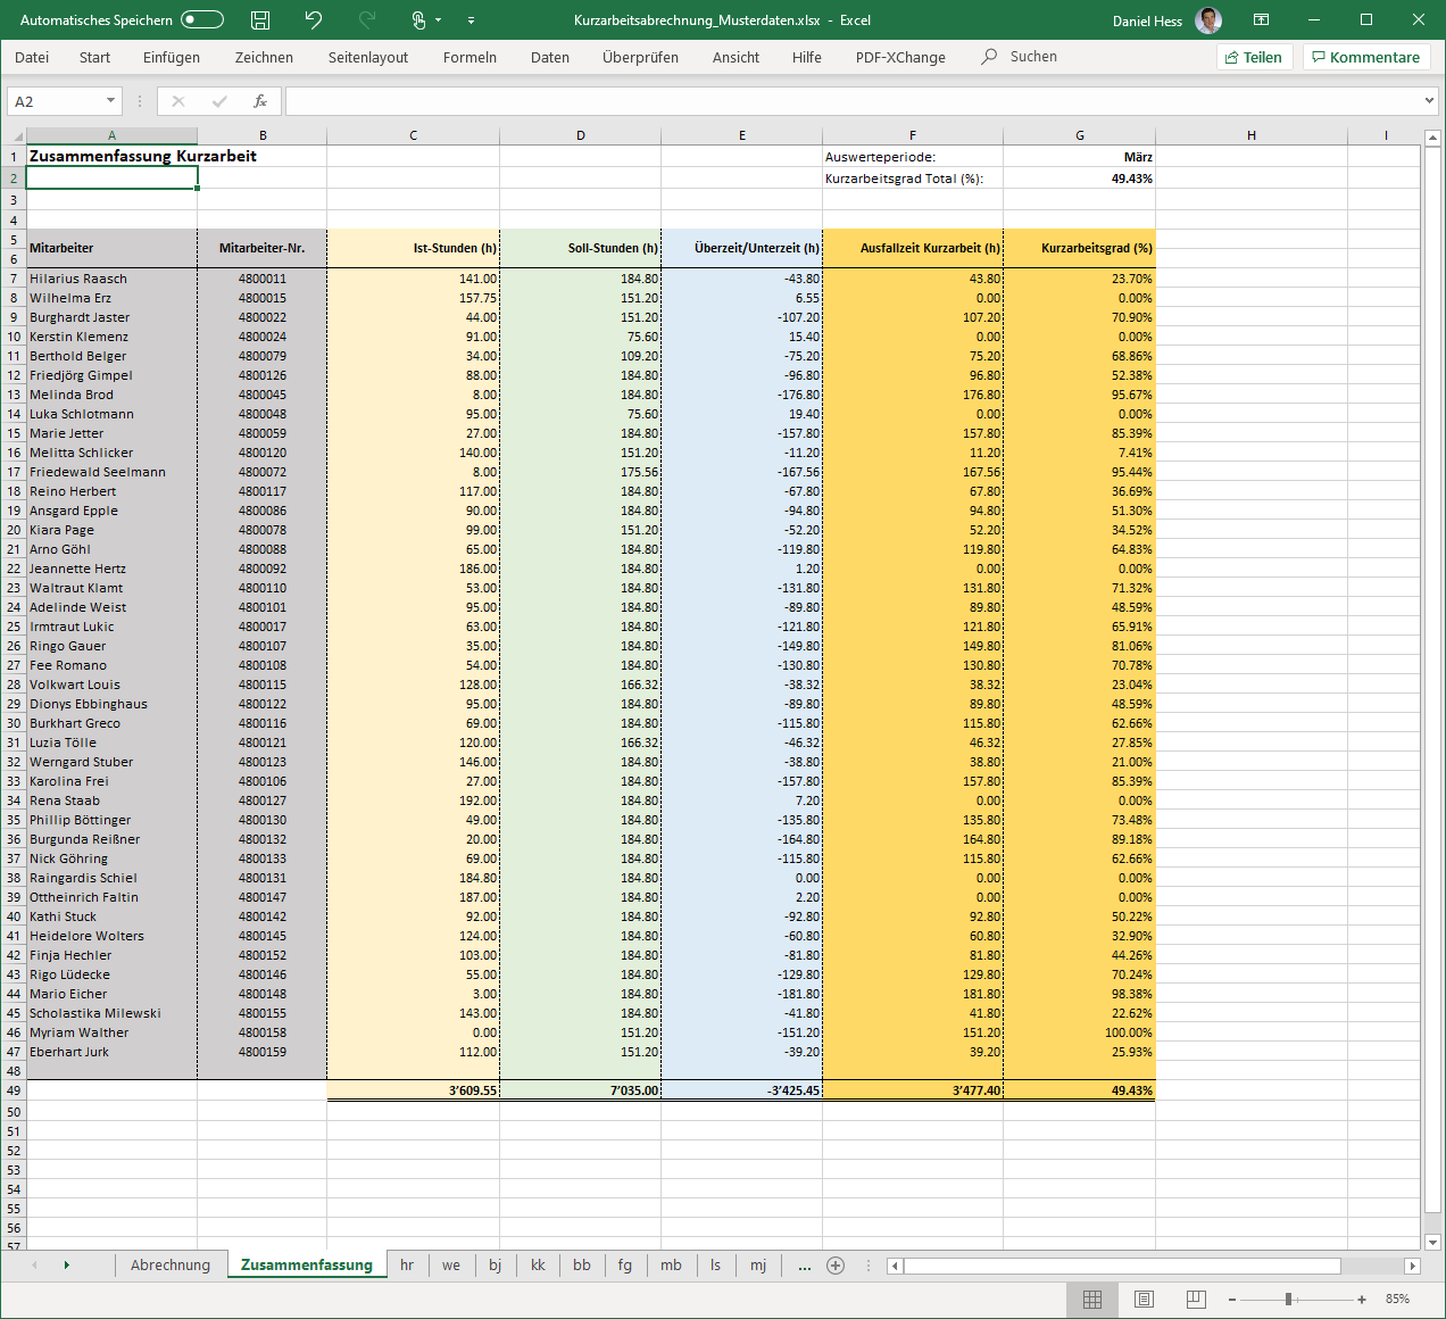The width and height of the screenshot is (1446, 1319).
Task: Open the Name Box dropdown arrow
Action: [110, 101]
